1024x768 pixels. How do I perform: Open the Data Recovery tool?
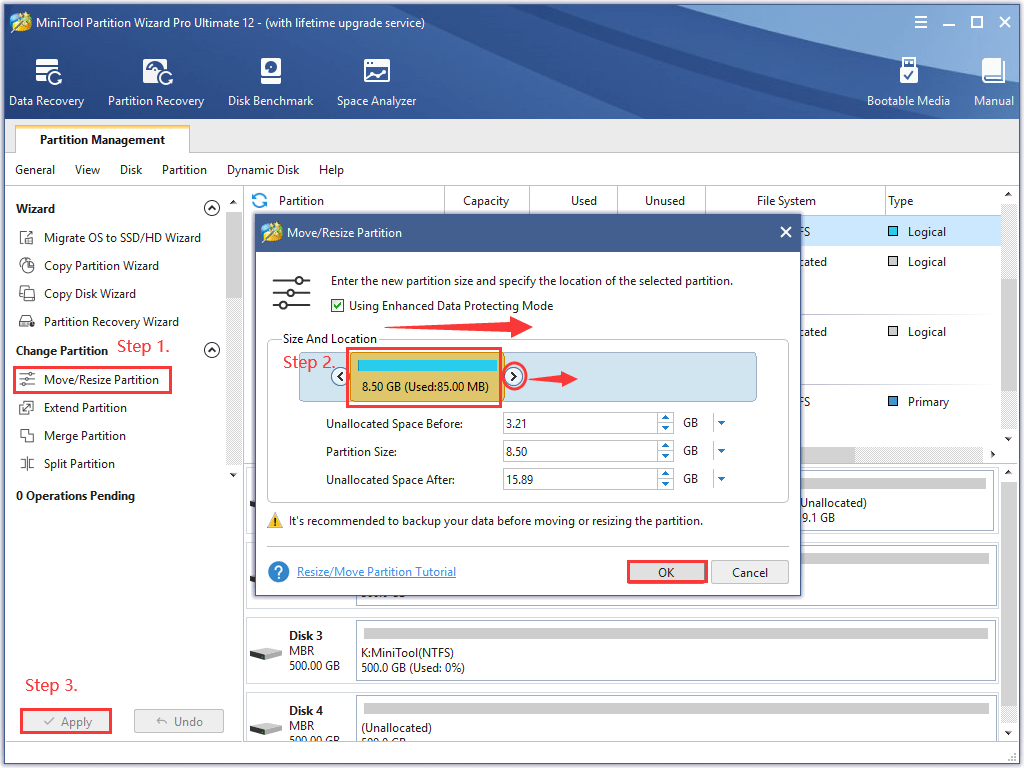pos(46,80)
